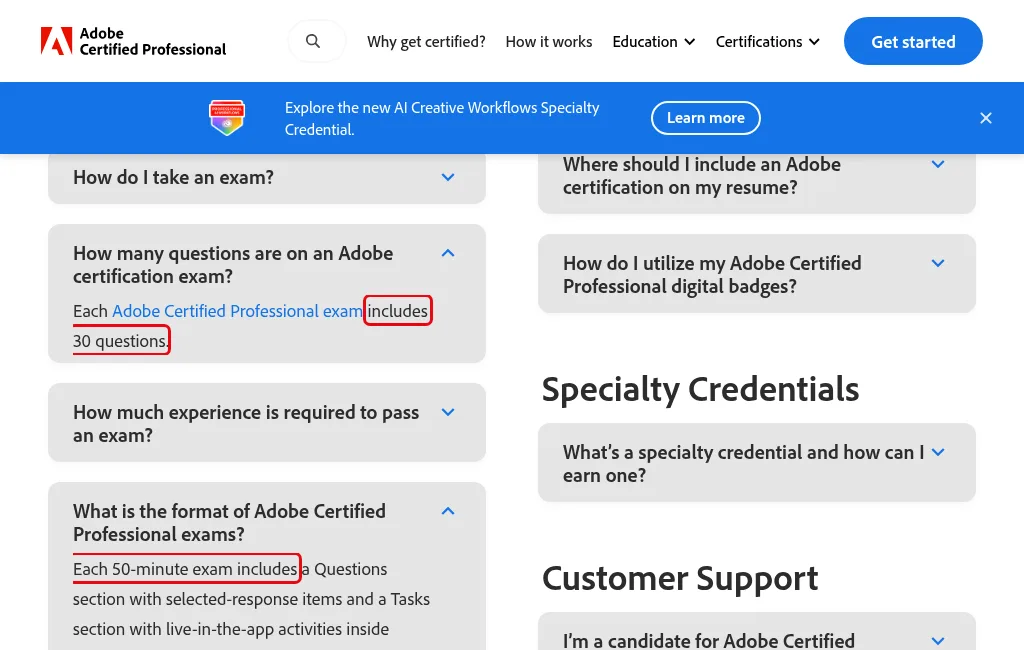Click the Customer Support heading
1024x650 pixels.
[680, 578]
